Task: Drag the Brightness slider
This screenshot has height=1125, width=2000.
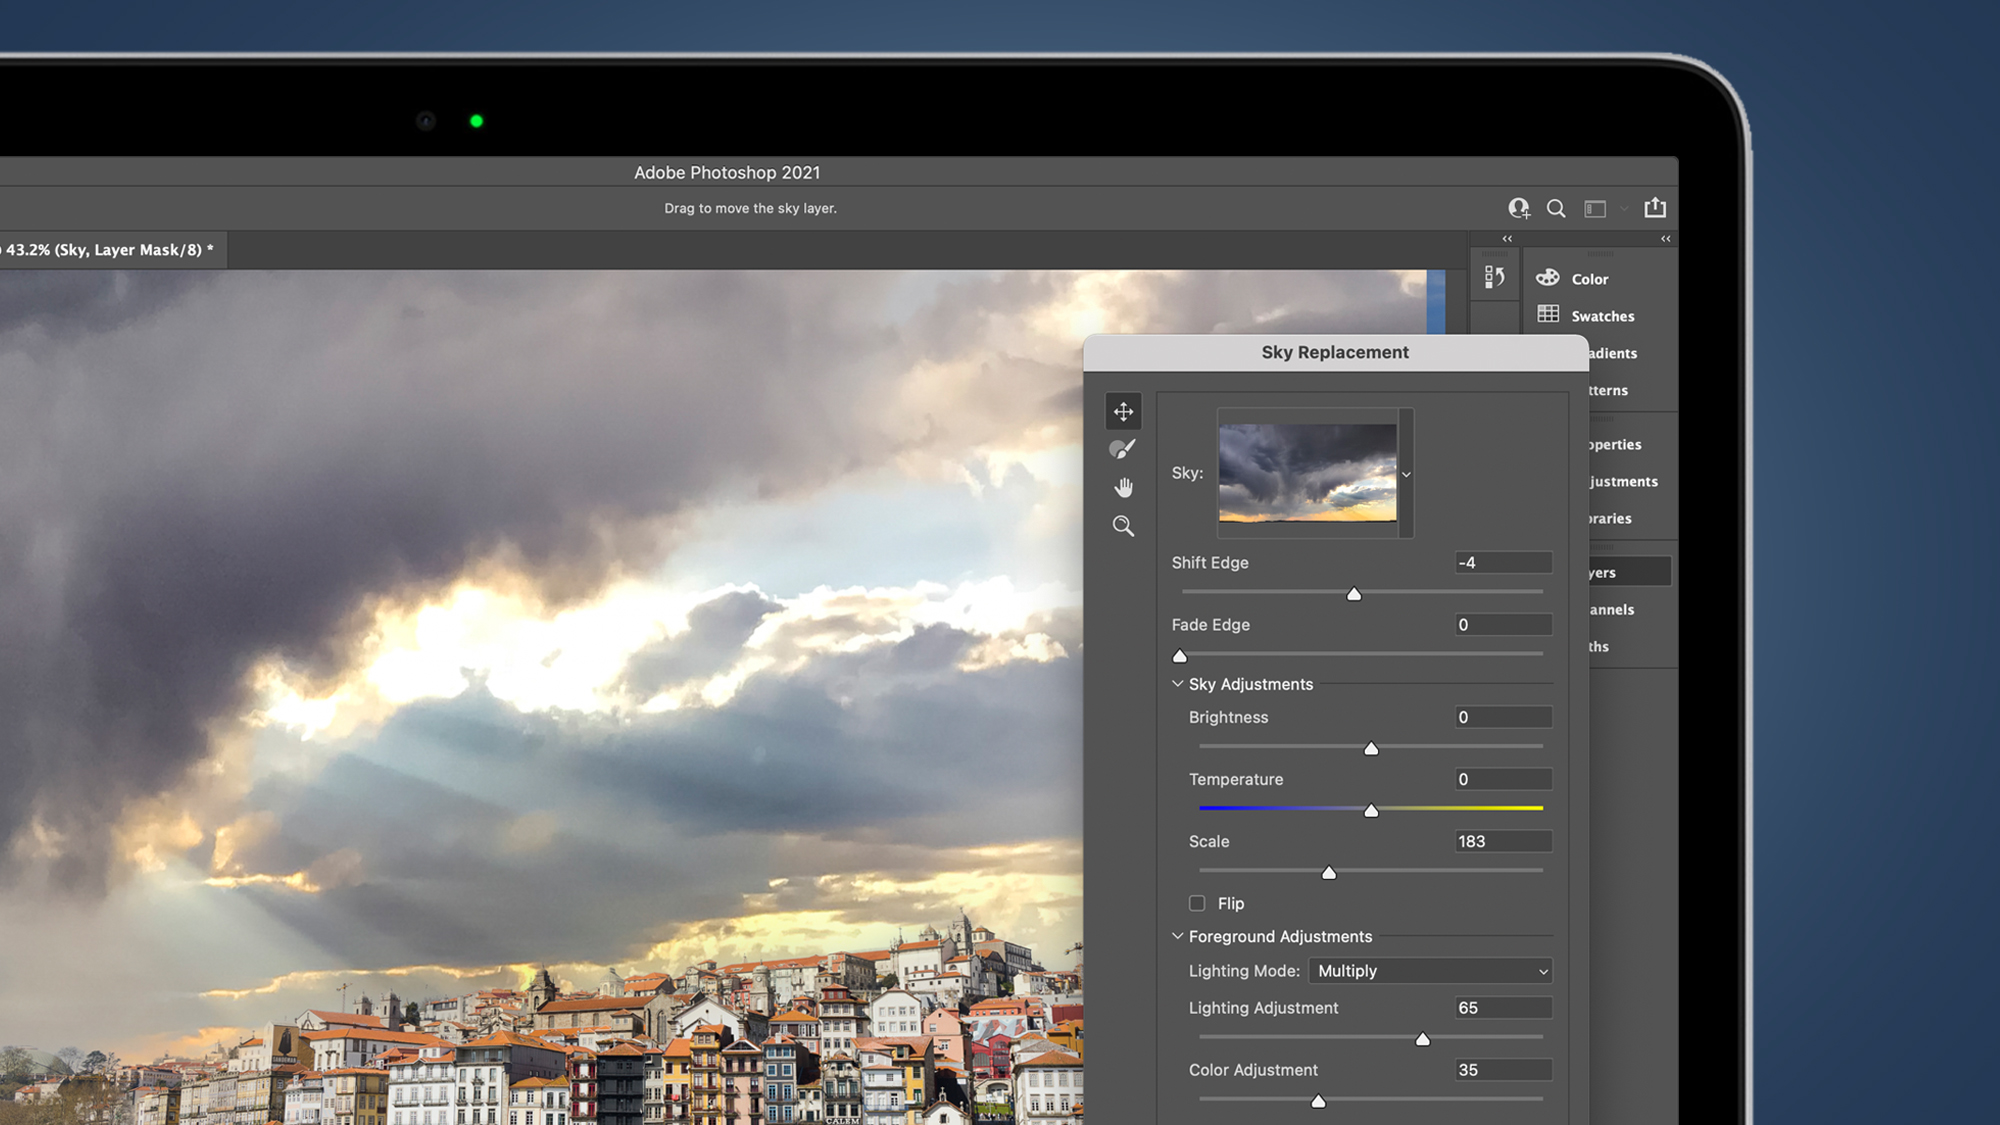Action: tap(1371, 747)
